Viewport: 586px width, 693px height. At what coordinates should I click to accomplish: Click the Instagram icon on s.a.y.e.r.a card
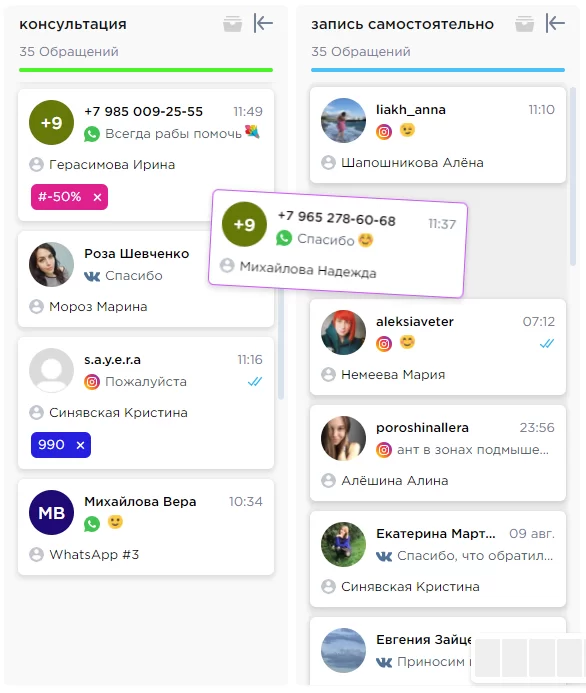(92, 382)
